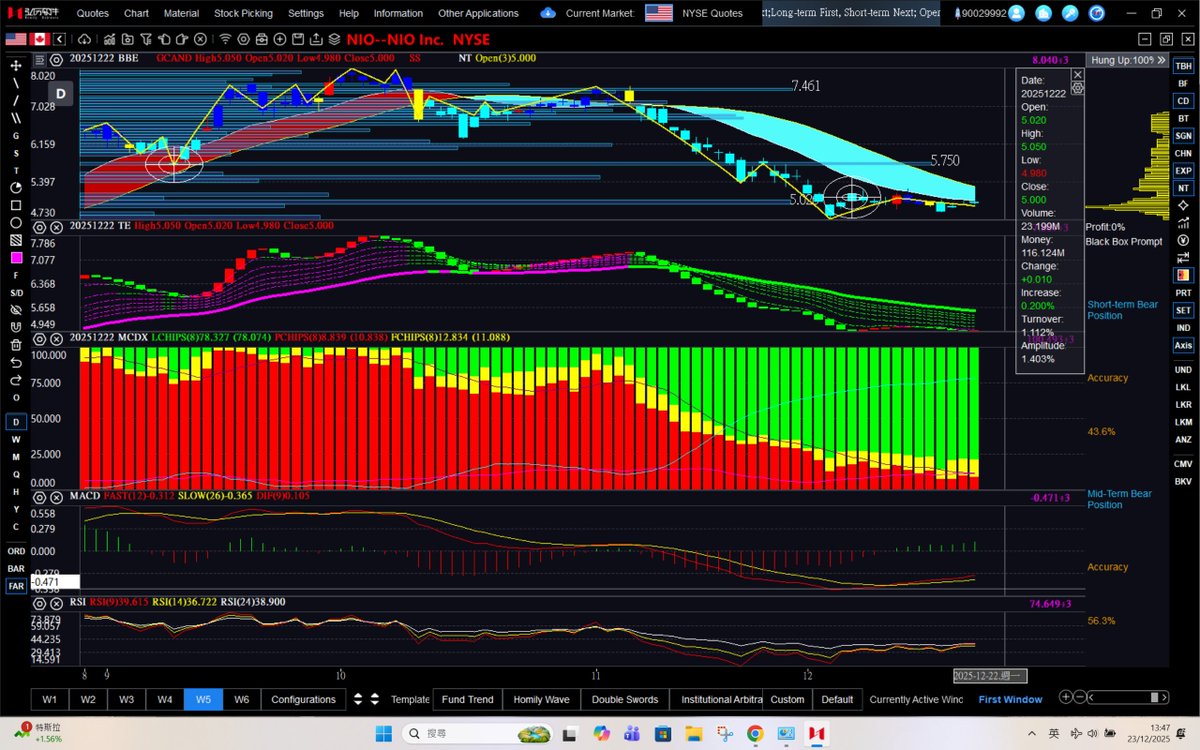The width and height of the screenshot is (1200, 750).
Task: Open the funnel filter icon in top toolbar
Action: pyautogui.click(x=146, y=38)
